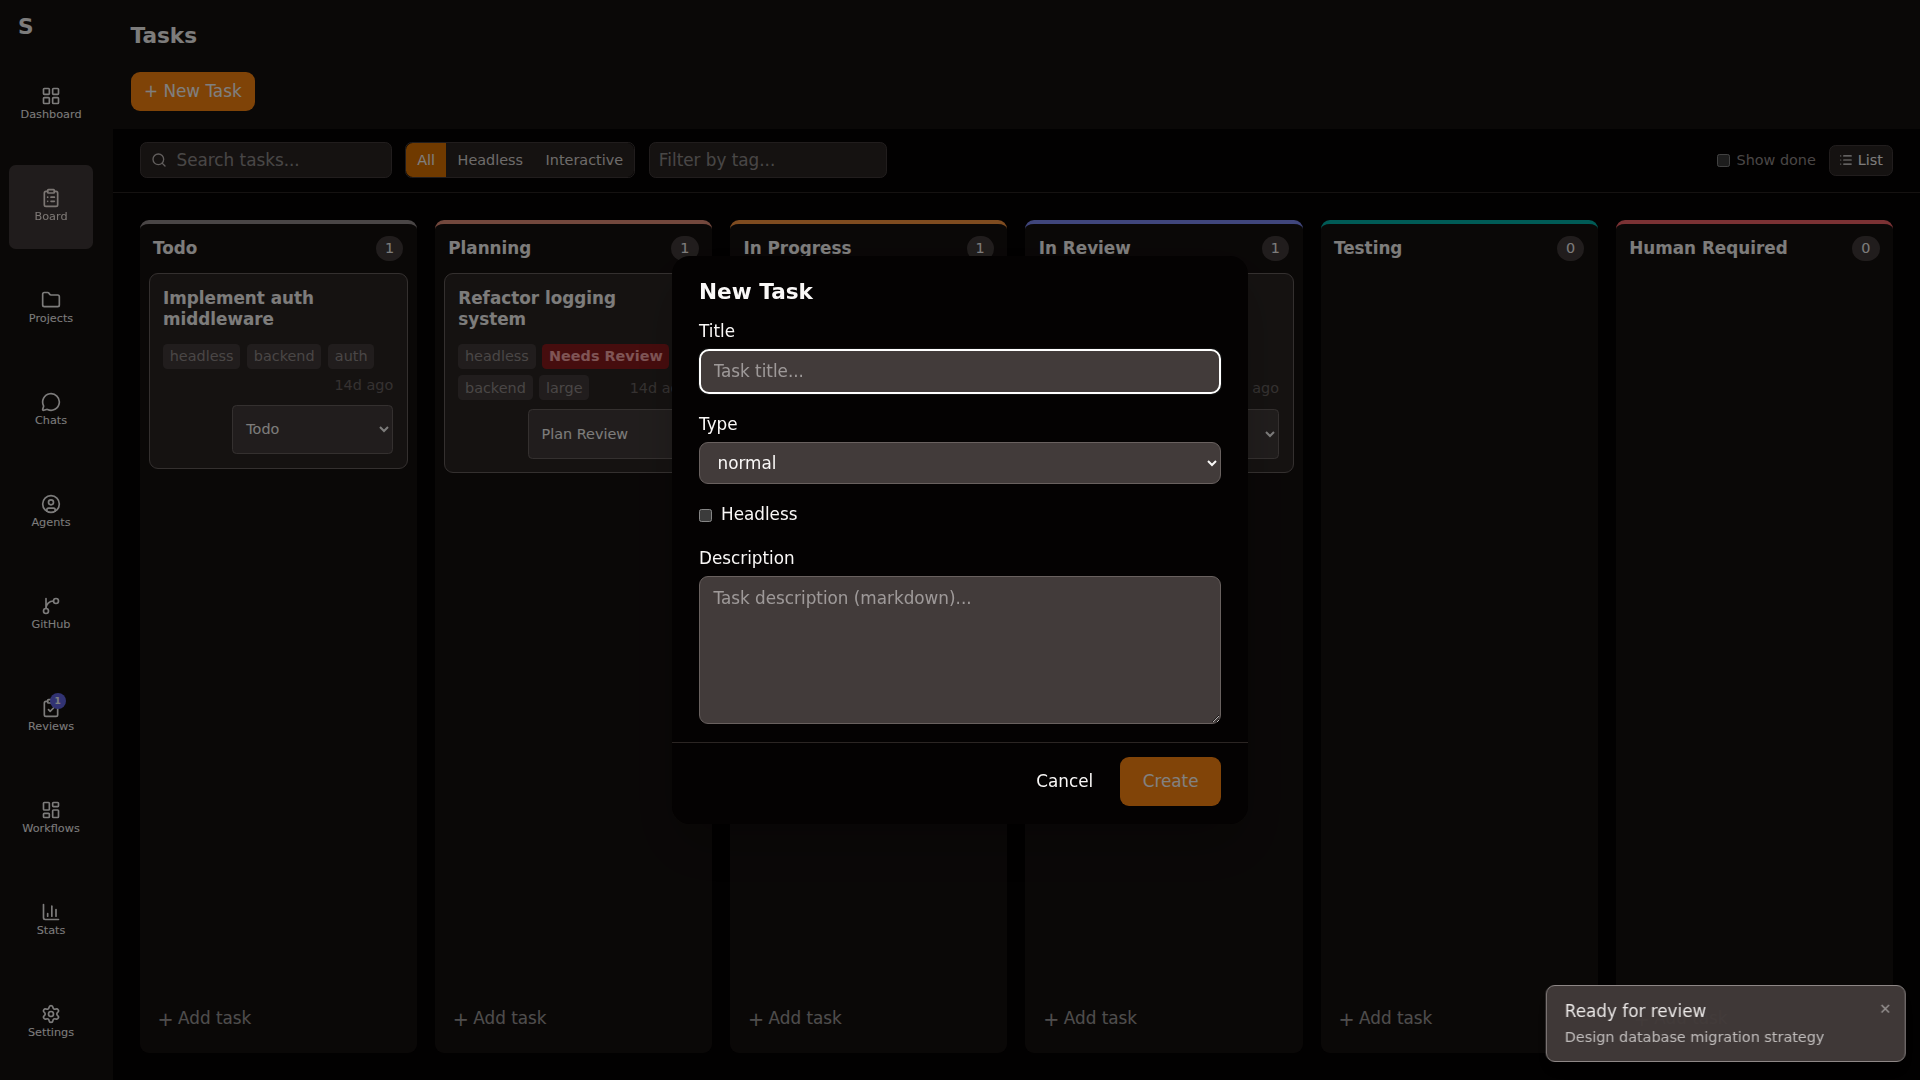Screen dimensions: 1920x1080
Task: Cancel the New Task dialog
Action: pyautogui.click(x=1064, y=781)
